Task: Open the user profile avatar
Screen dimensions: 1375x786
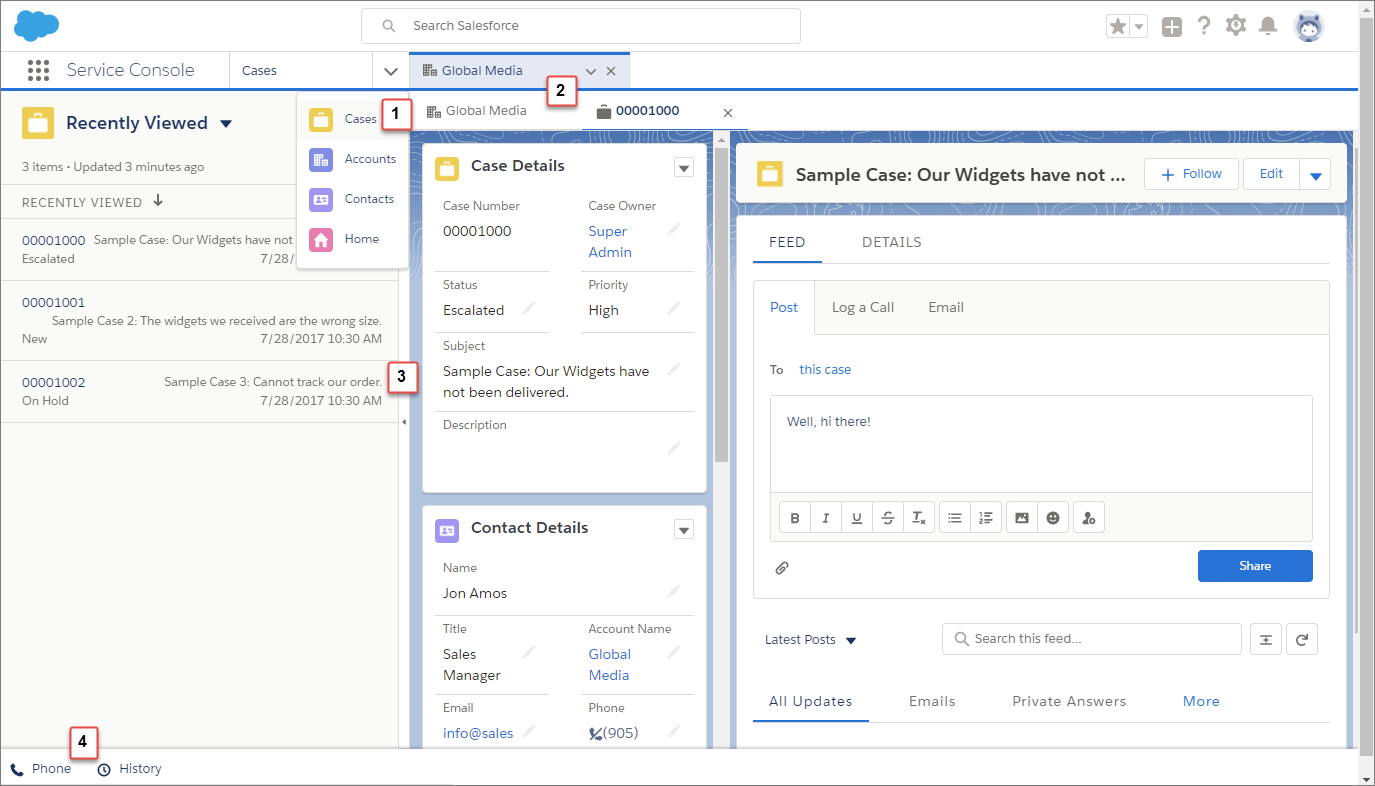Action: (x=1308, y=27)
